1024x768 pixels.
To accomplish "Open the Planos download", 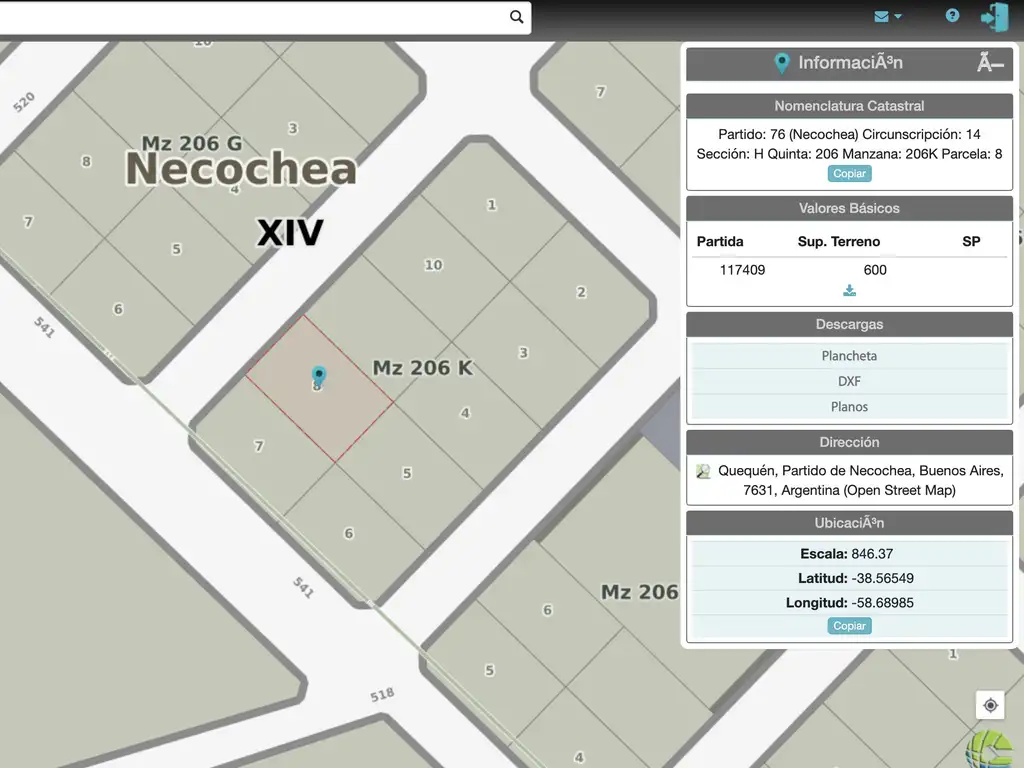I will tap(849, 407).
